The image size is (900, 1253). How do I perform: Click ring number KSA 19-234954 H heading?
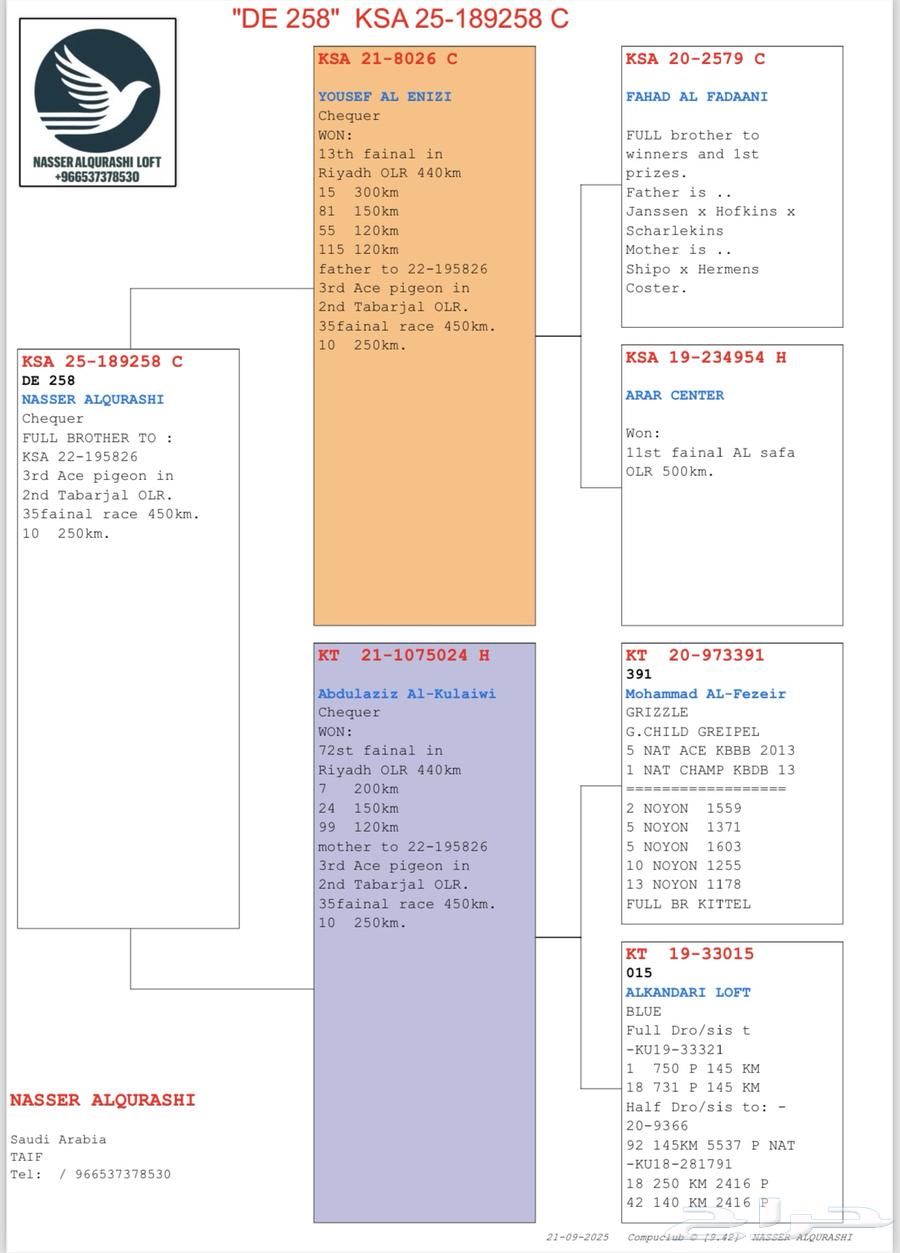pyautogui.click(x=705, y=357)
